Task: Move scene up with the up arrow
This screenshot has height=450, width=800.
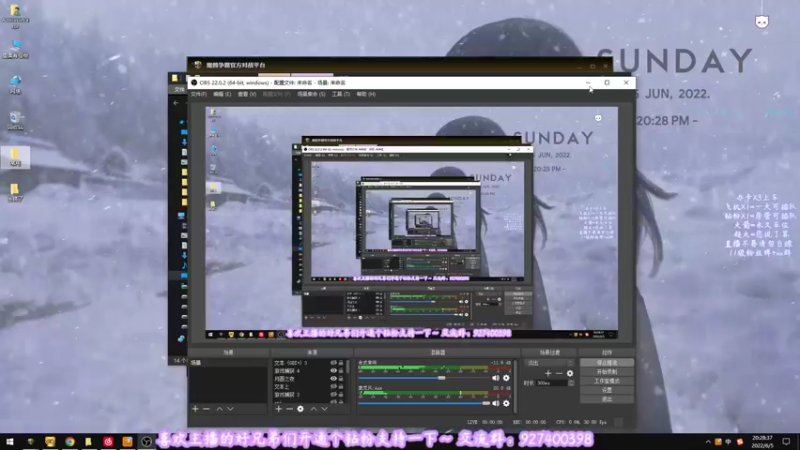Action: pyautogui.click(x=219, y=409)
